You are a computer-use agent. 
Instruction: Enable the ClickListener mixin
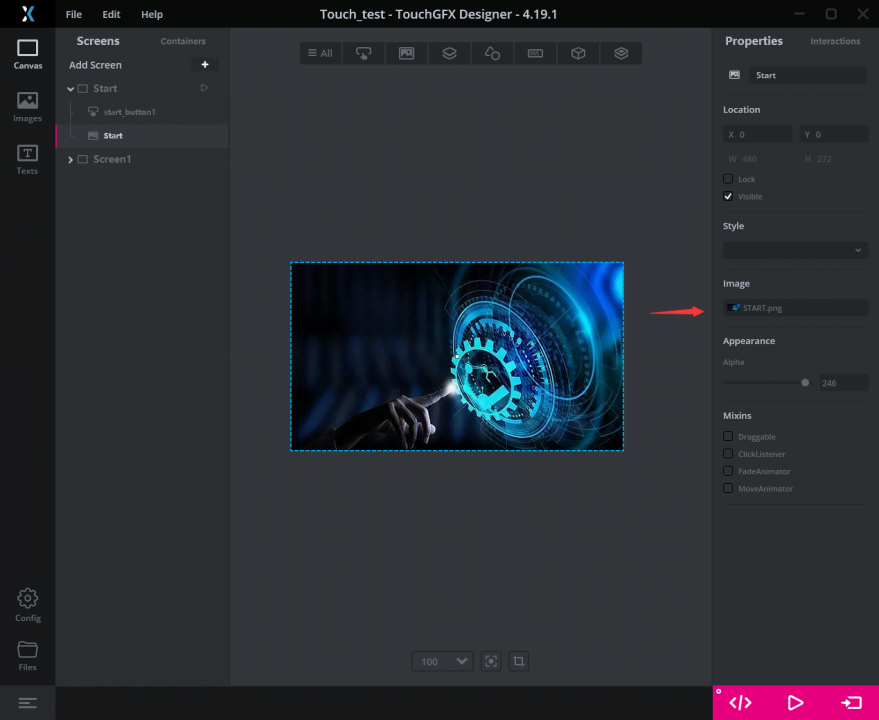point(728,454)
